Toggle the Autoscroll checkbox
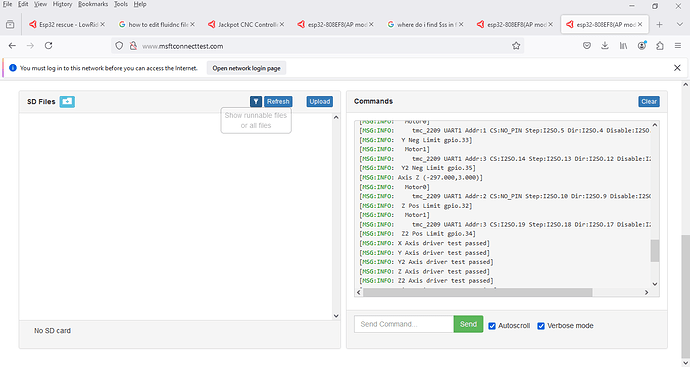This screenshot has width=690, height=367. pyautogui.click(x=492, y=326)
